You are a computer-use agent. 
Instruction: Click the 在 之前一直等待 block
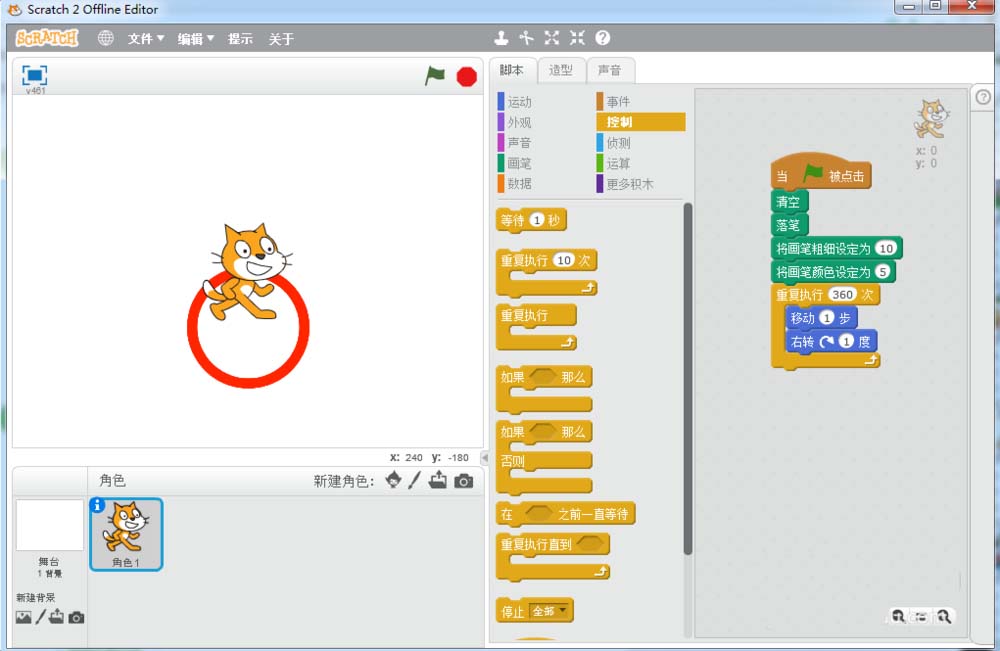565,514
